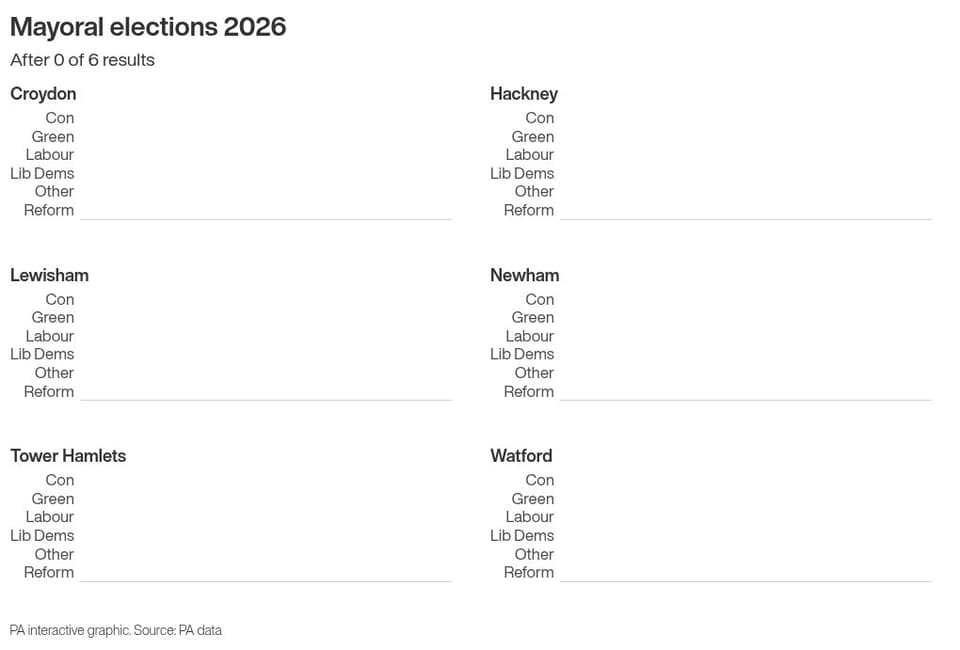Select the Watford heading
The width and height of the screenshot is (960, 650).
tap(521, 455)
